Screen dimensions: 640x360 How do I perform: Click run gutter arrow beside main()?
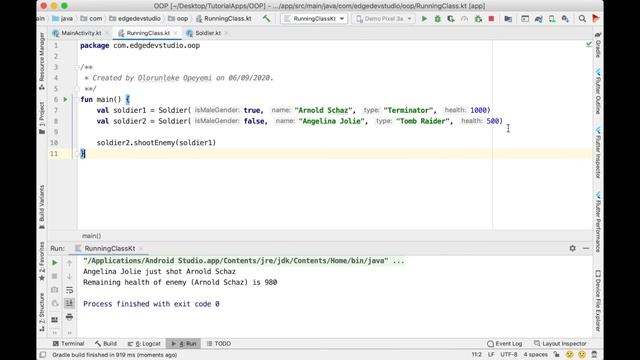pos(65,99)
